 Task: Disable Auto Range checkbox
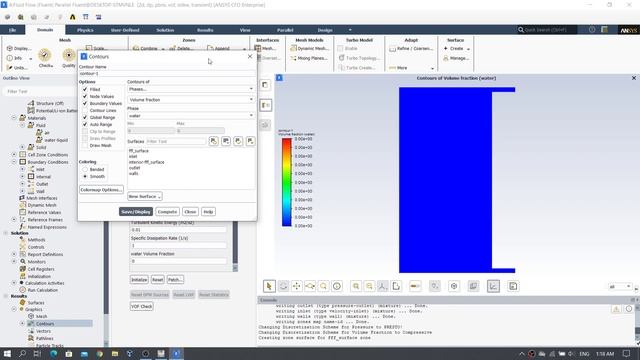[85, 124]
